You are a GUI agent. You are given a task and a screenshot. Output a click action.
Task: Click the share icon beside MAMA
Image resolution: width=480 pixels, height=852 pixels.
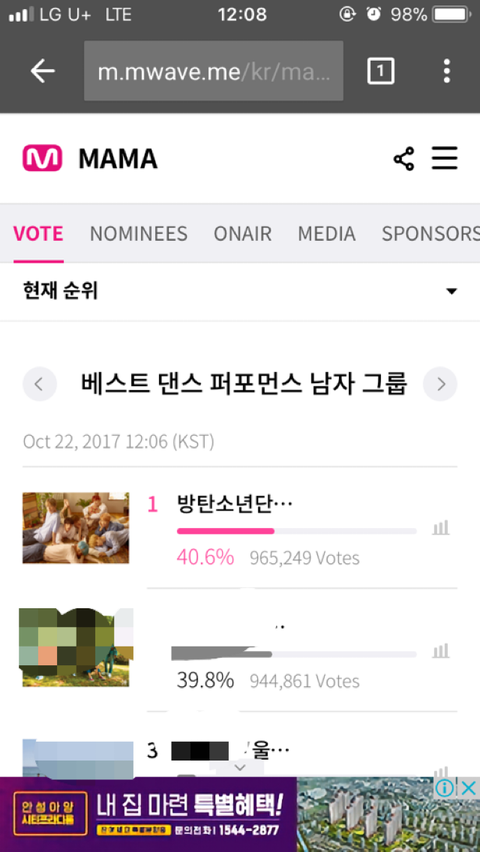point(404,159)
